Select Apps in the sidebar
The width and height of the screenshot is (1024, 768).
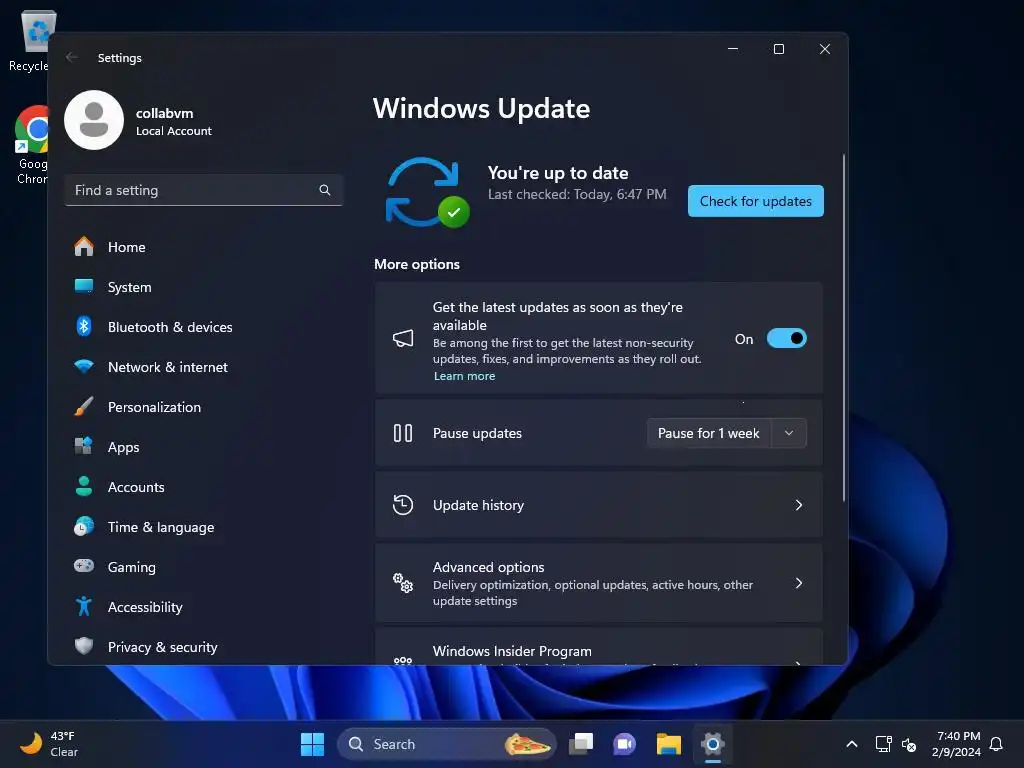pos(204,447)
